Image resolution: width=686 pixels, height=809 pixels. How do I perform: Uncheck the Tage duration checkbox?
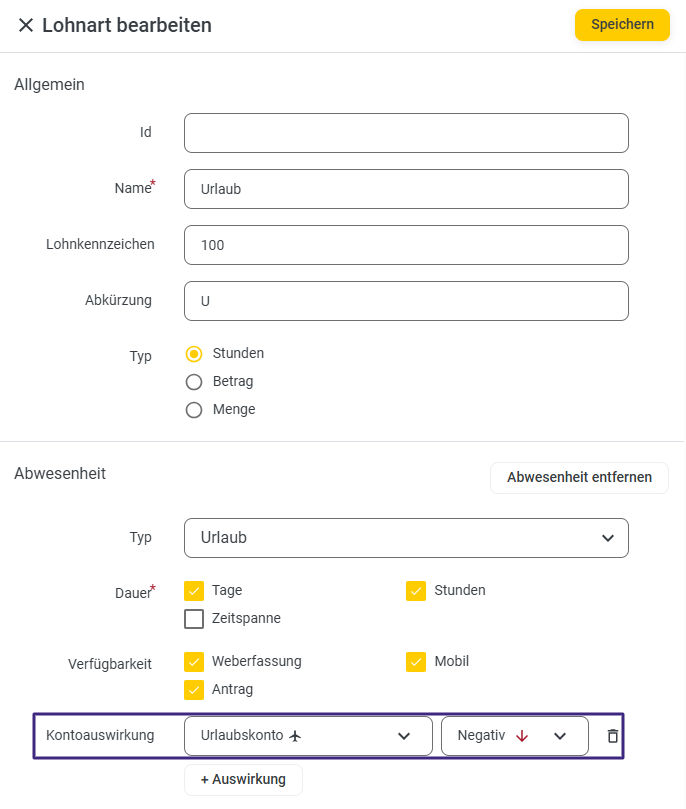[x=194, y=591]
